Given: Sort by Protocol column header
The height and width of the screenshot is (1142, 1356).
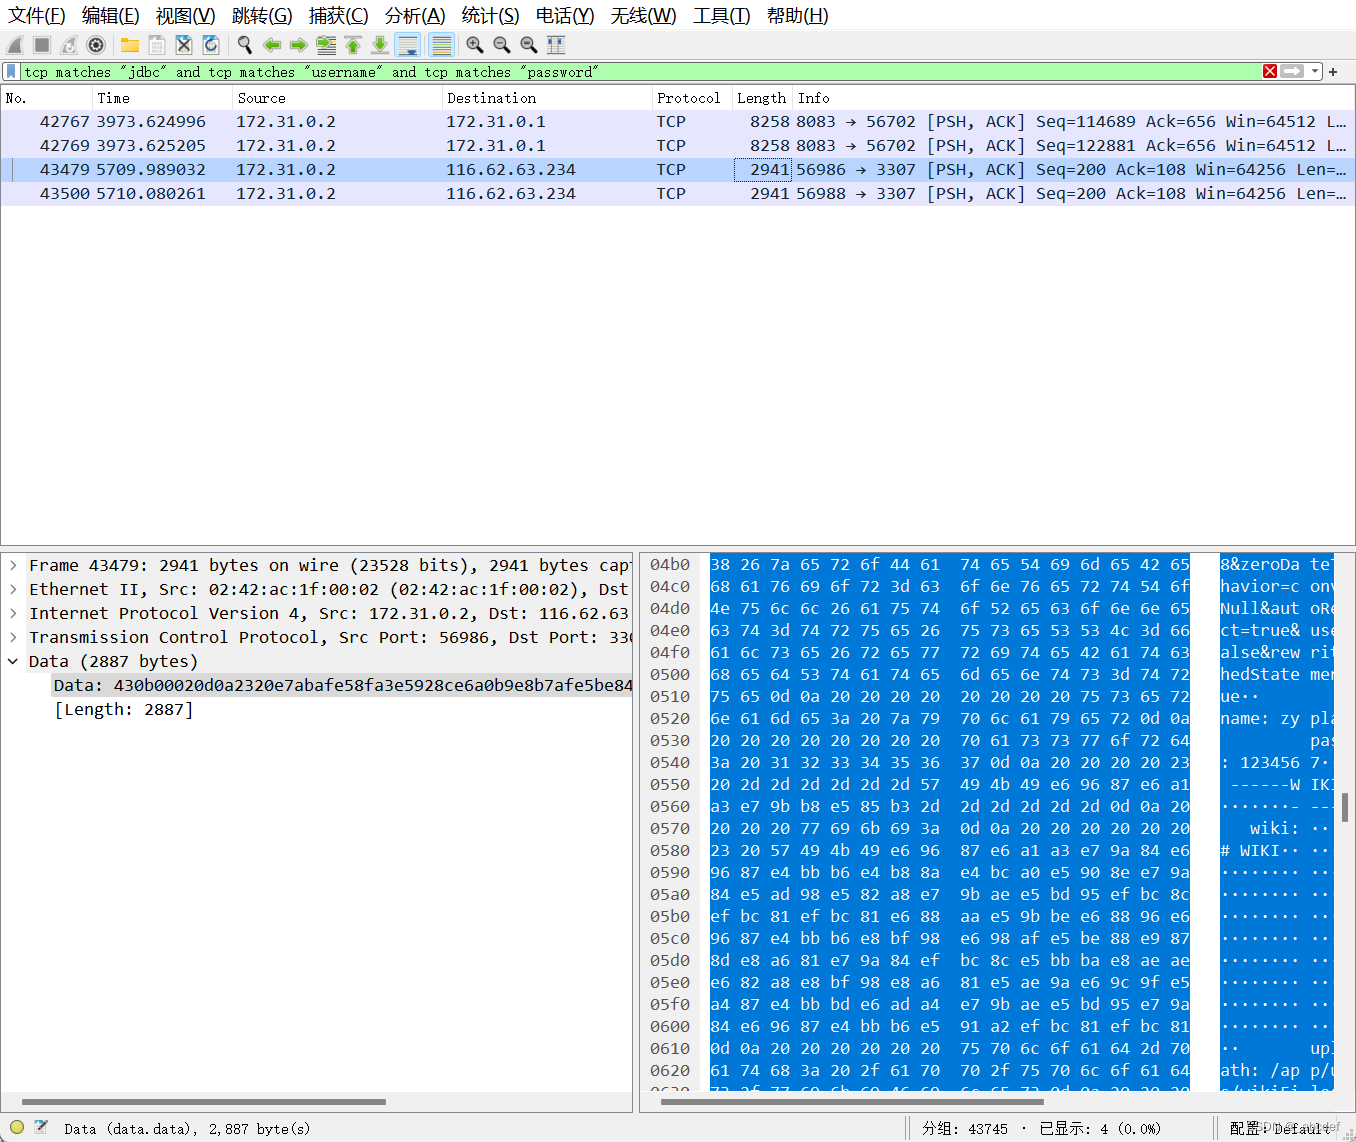Looking at the screenshot, I should click(x=692, y=98).
